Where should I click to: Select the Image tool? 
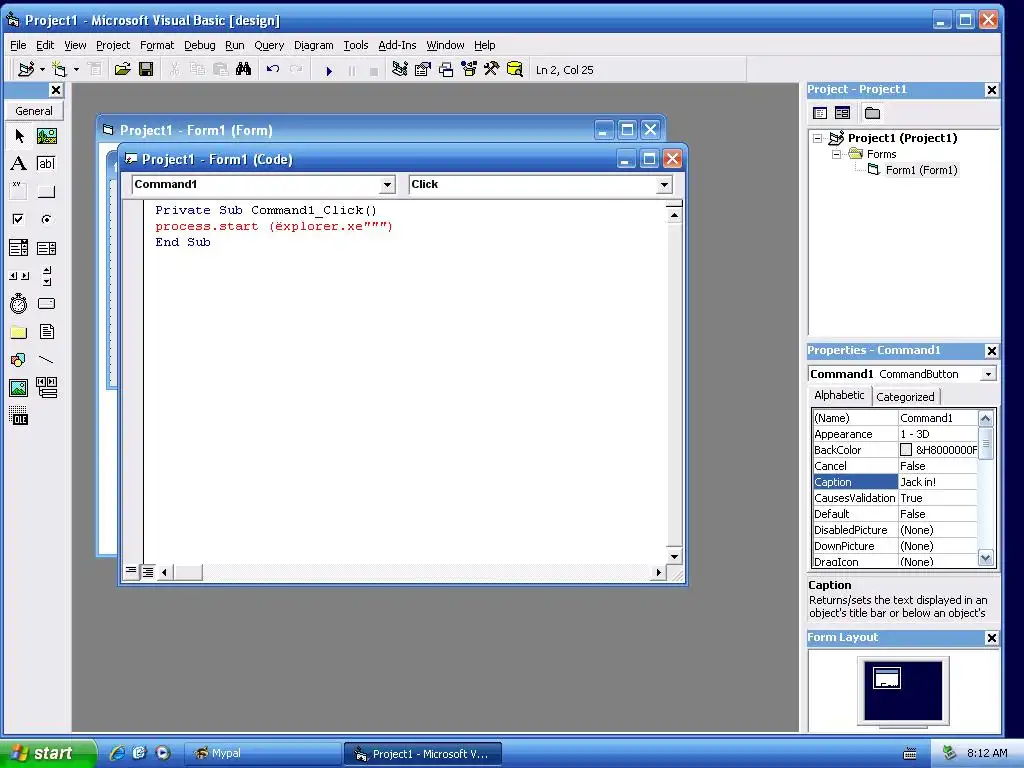19,388
